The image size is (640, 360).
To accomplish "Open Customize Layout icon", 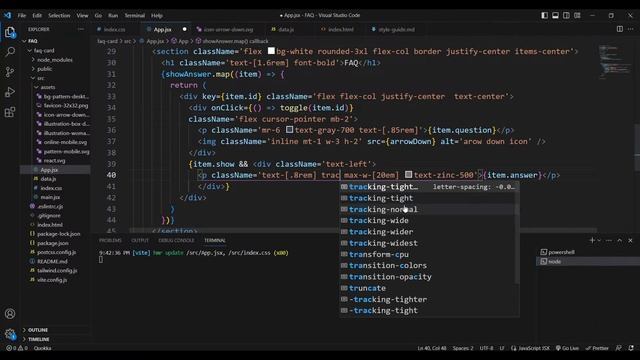I will coord(577,16).
